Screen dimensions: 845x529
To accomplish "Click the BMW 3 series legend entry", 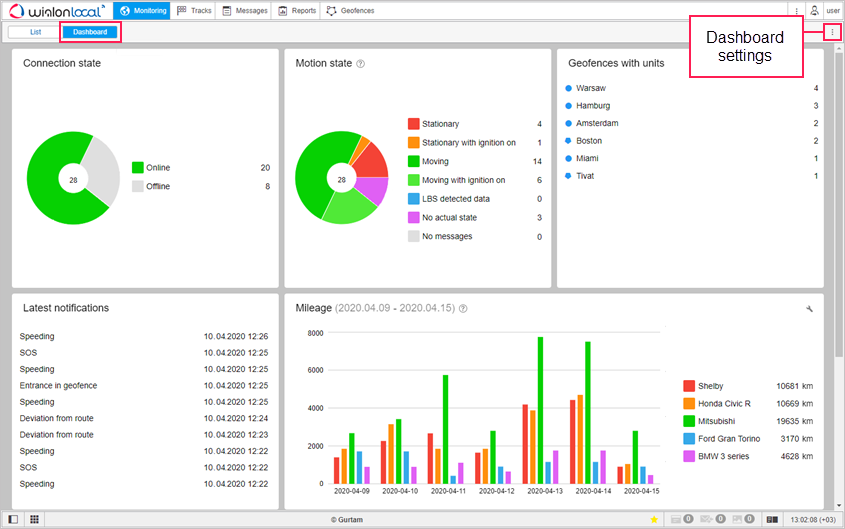I will pyautogui.click(x=748, y=456).
